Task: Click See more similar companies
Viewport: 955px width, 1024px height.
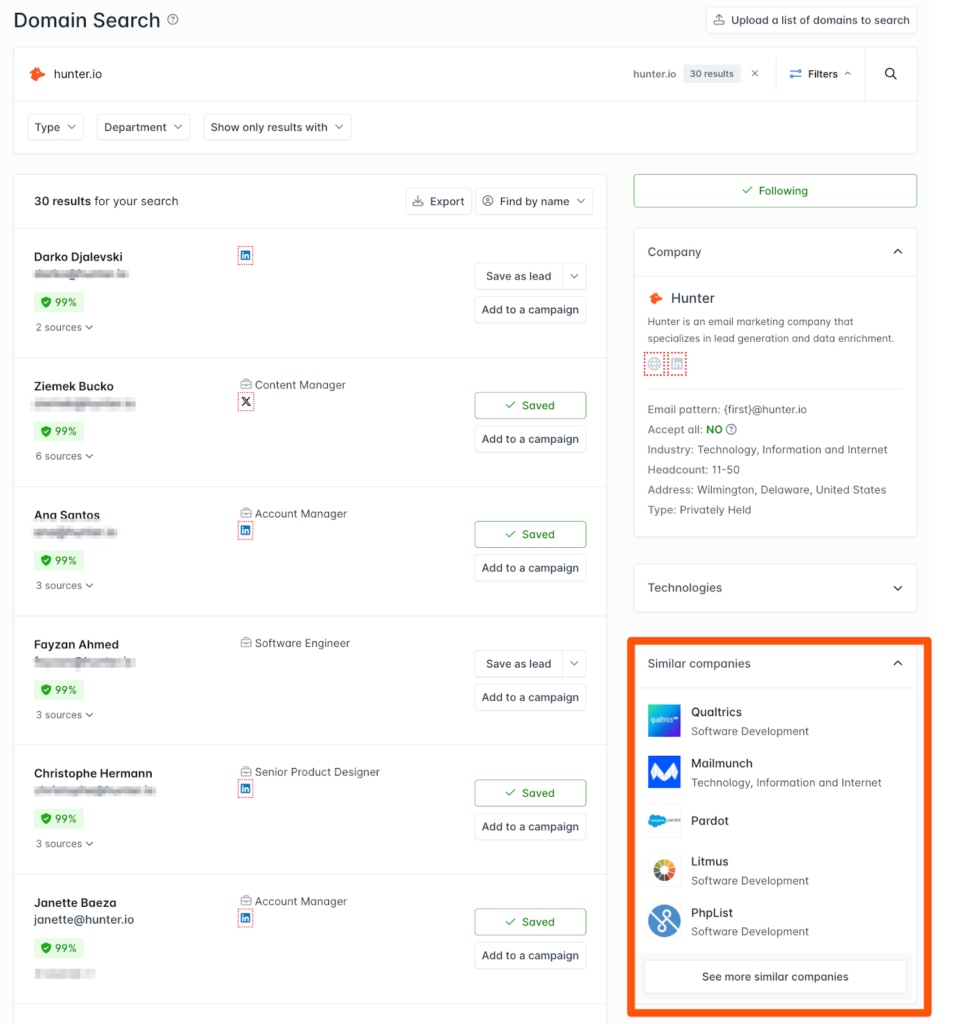Action: click(x=774, y=977)
